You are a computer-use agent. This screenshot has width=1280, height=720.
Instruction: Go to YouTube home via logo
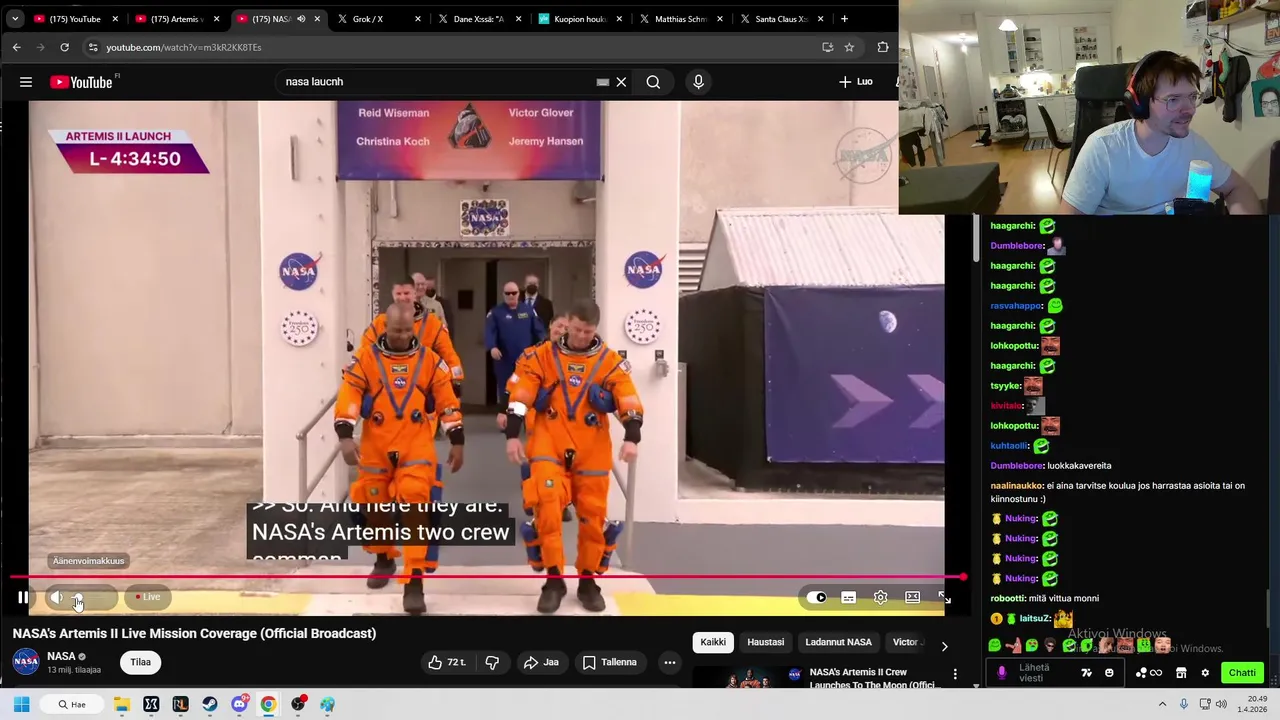pos(82,82)
